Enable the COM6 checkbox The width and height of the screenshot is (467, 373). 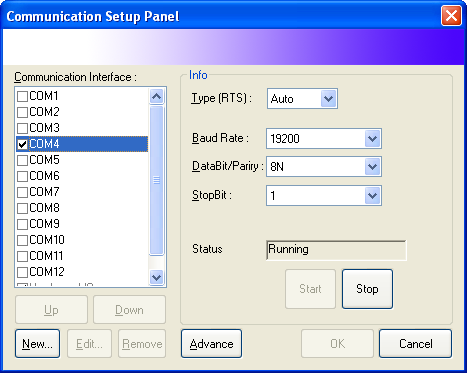click(x=22, y=176)
